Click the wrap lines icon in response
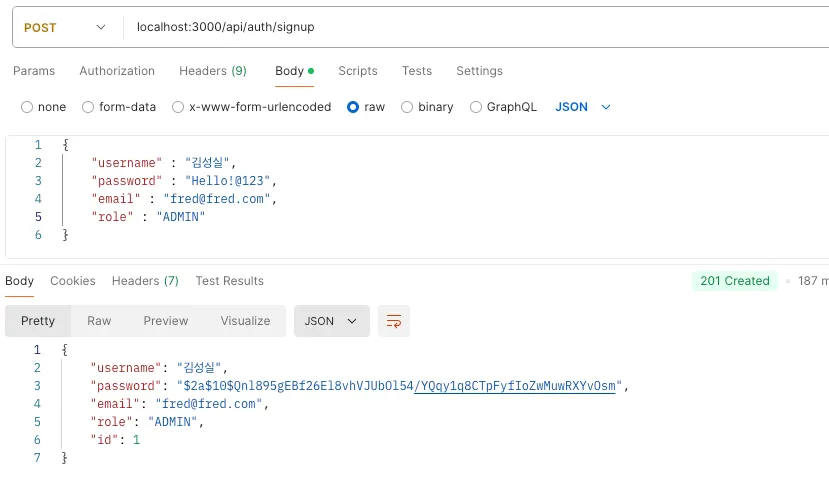 pyautogui.click(x=394, y=321)
